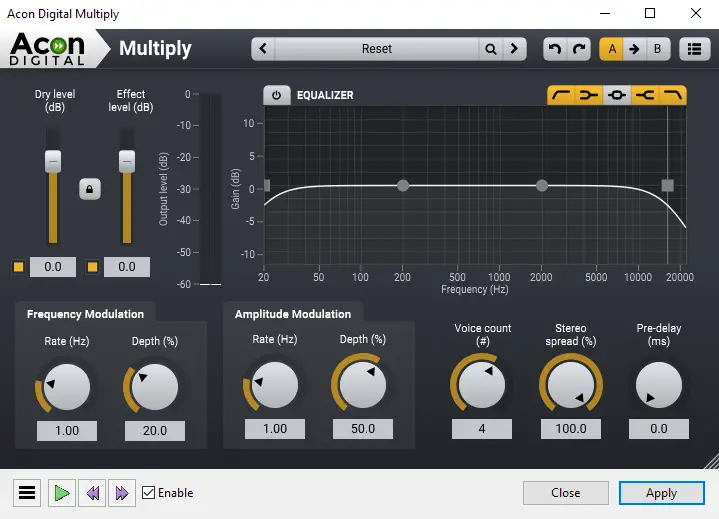Viewport: 719px width, 519px height.
Task: Toggle low cut filter band
Action: [x=561, y=95]
